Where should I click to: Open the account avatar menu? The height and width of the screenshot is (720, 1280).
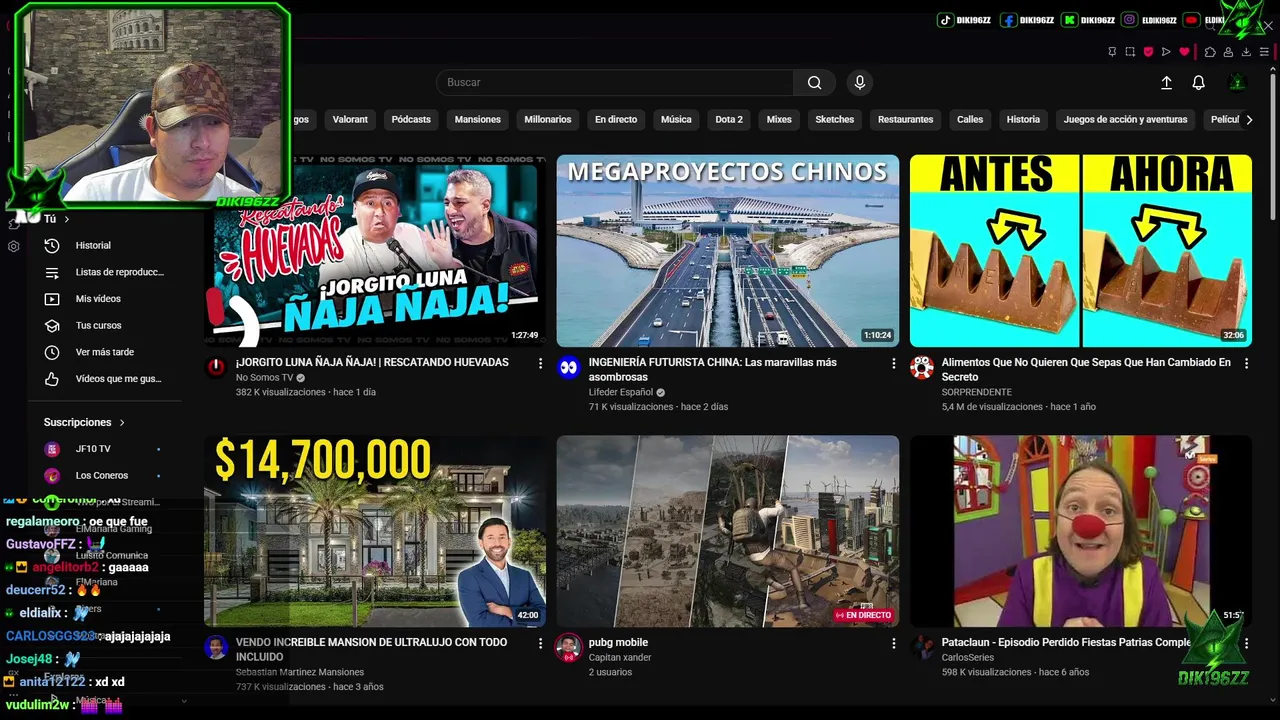pos(1237,83)
